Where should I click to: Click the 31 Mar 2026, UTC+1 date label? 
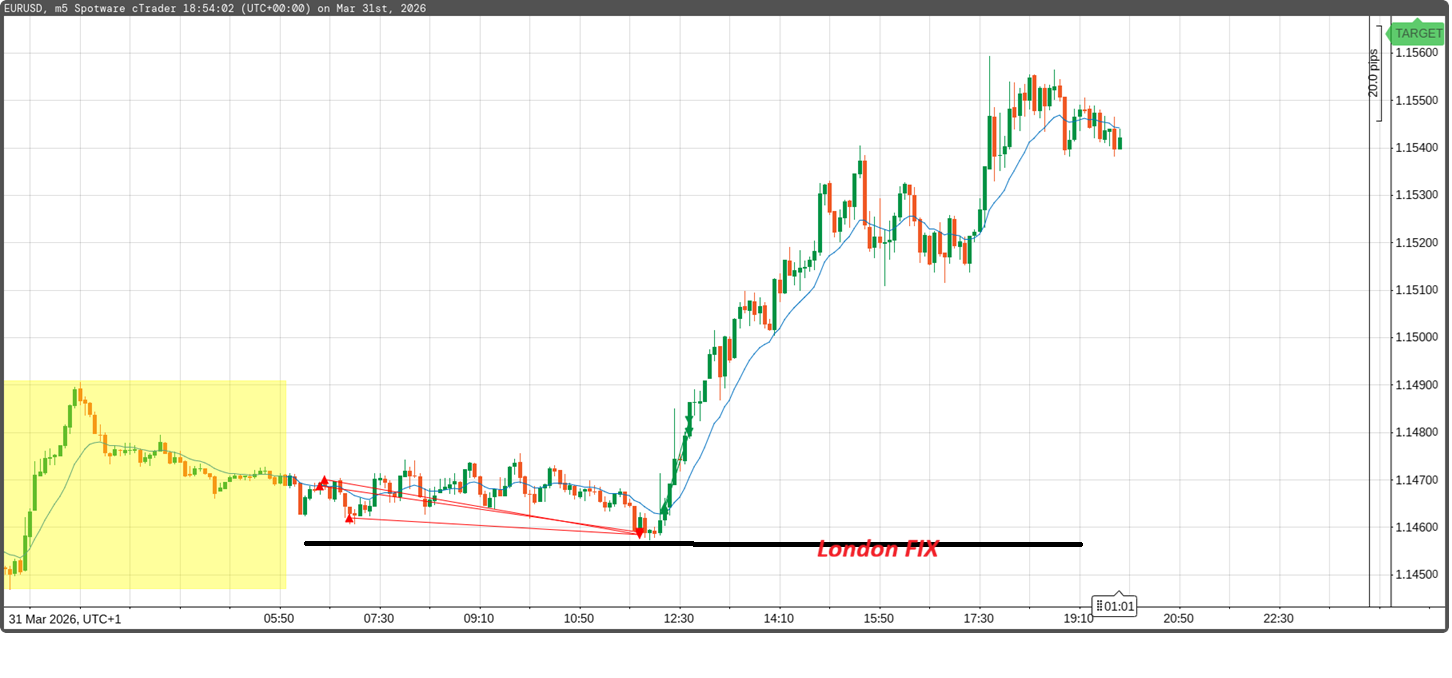click(65, 619)
